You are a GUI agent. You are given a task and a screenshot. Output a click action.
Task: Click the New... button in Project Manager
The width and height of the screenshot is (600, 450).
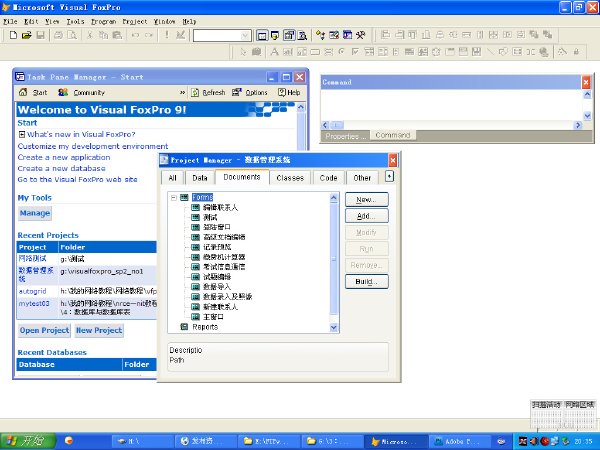(x=367, y=199)
